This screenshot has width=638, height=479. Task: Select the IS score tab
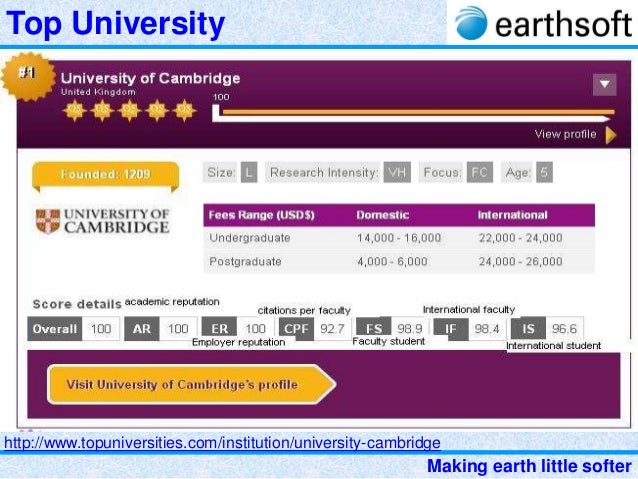pyautogui.click(x=528, y=328)
